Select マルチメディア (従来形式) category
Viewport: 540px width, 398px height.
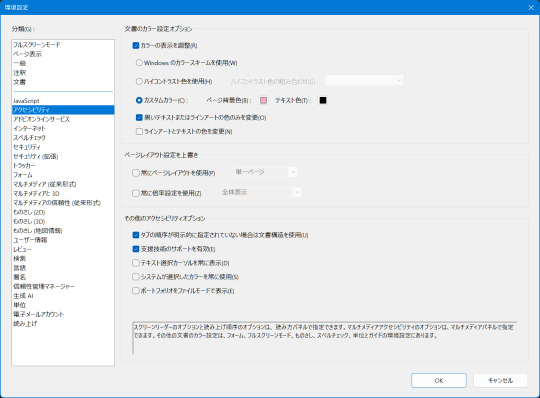click(x=63, y=184)
